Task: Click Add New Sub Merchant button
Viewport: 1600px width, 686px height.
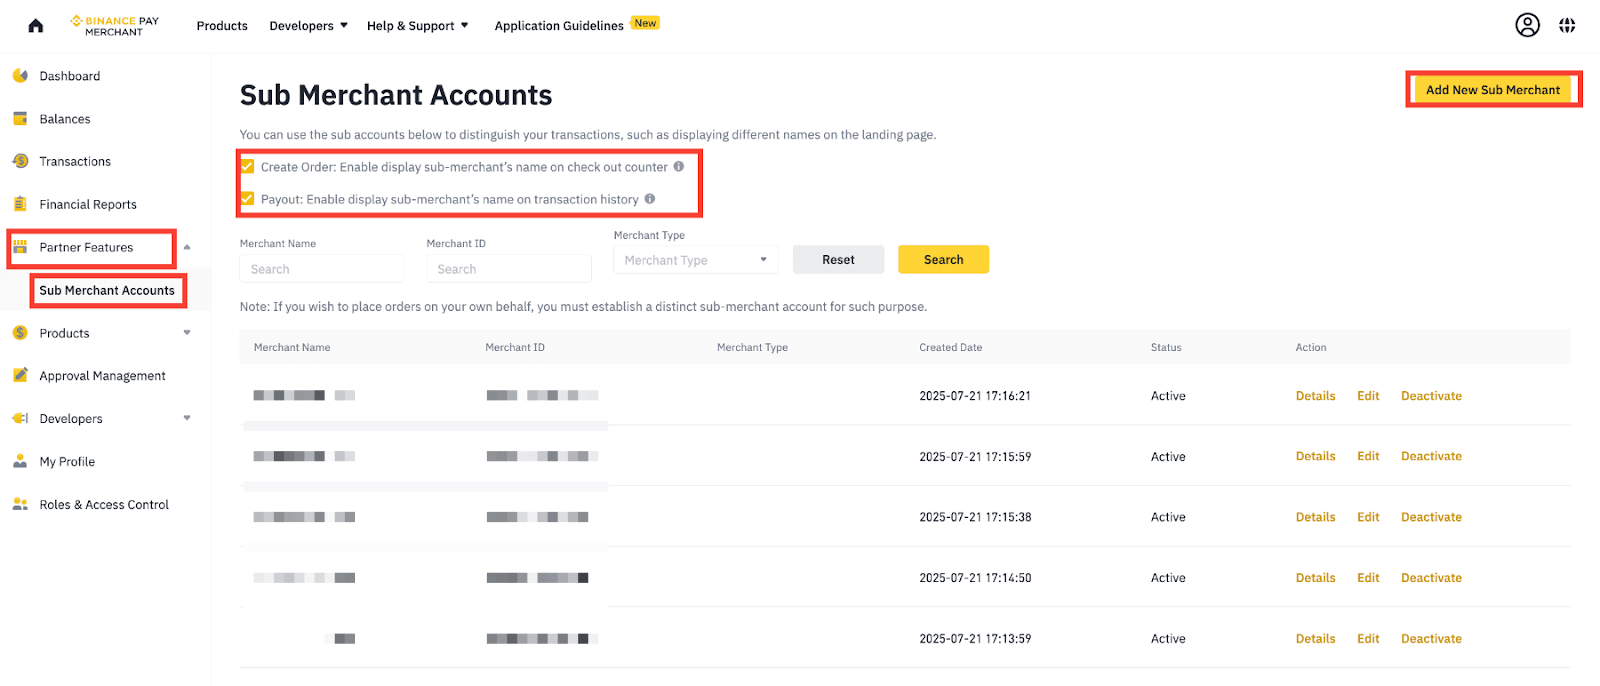Action: (x=1492, y=90)
